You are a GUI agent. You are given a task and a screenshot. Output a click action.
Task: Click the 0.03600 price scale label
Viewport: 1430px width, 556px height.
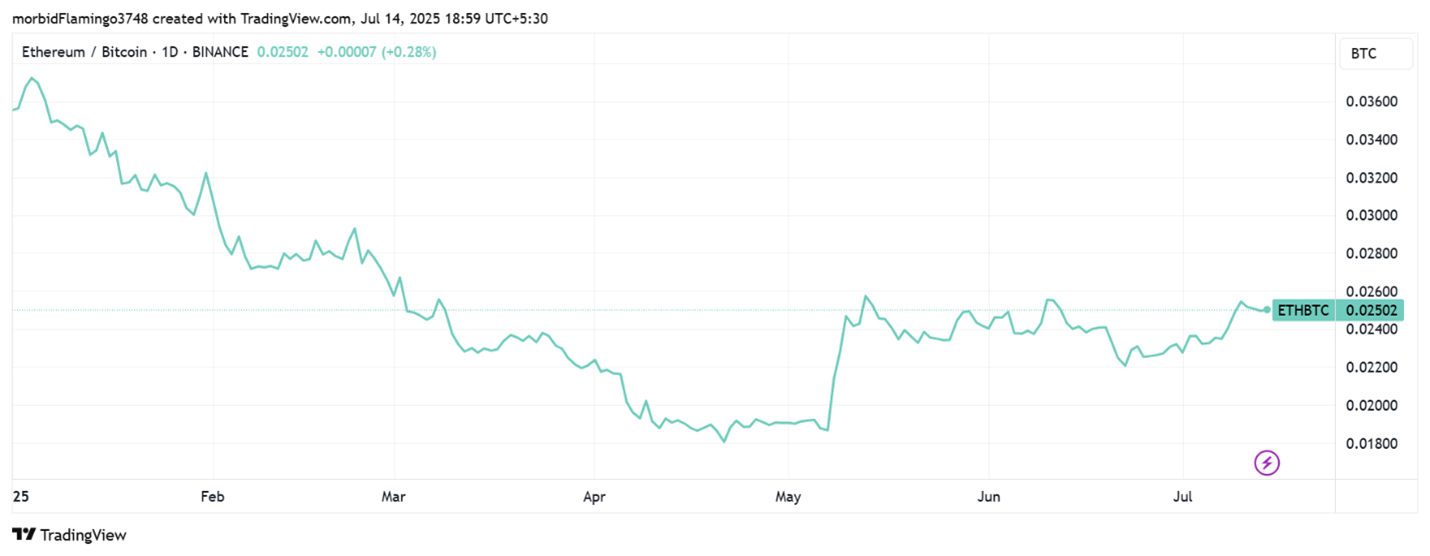1371,102
